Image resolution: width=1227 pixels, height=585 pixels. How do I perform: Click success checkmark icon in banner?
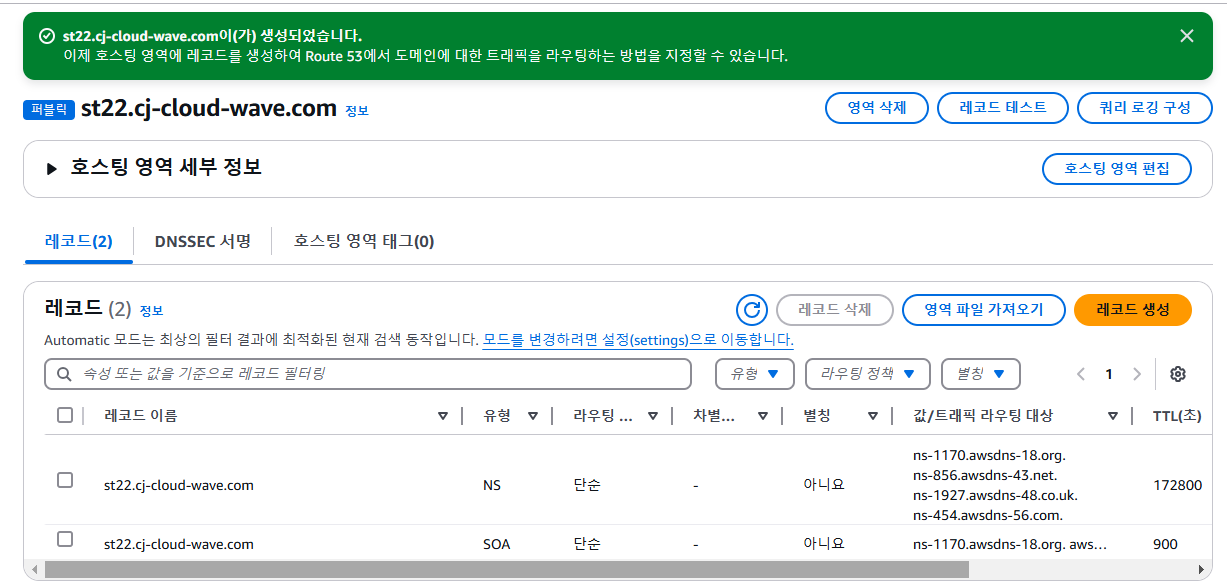click(x=46, y=36)
